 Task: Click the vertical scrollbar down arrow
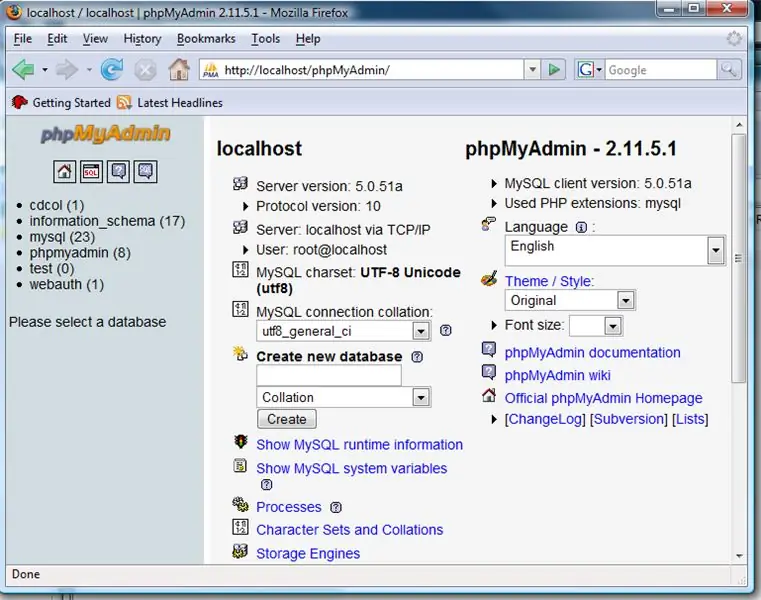739,556
